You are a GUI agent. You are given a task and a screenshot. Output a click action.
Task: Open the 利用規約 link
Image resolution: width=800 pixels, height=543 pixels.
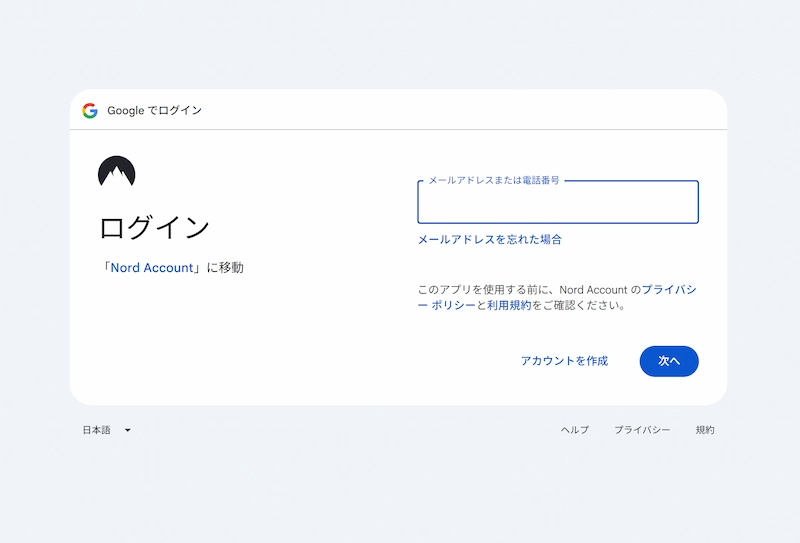(509, 305)
